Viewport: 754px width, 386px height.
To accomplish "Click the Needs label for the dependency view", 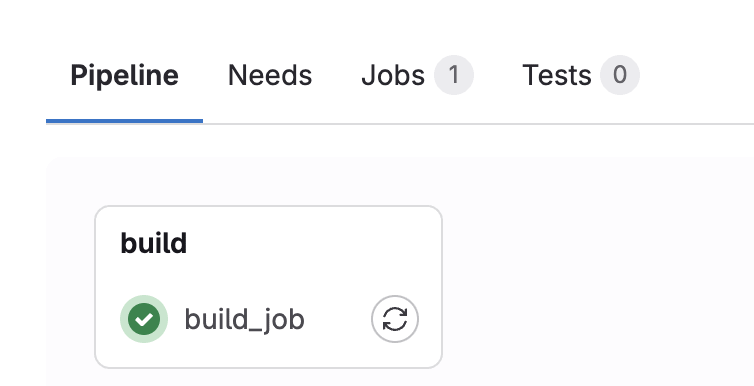I will coord(270,75).
